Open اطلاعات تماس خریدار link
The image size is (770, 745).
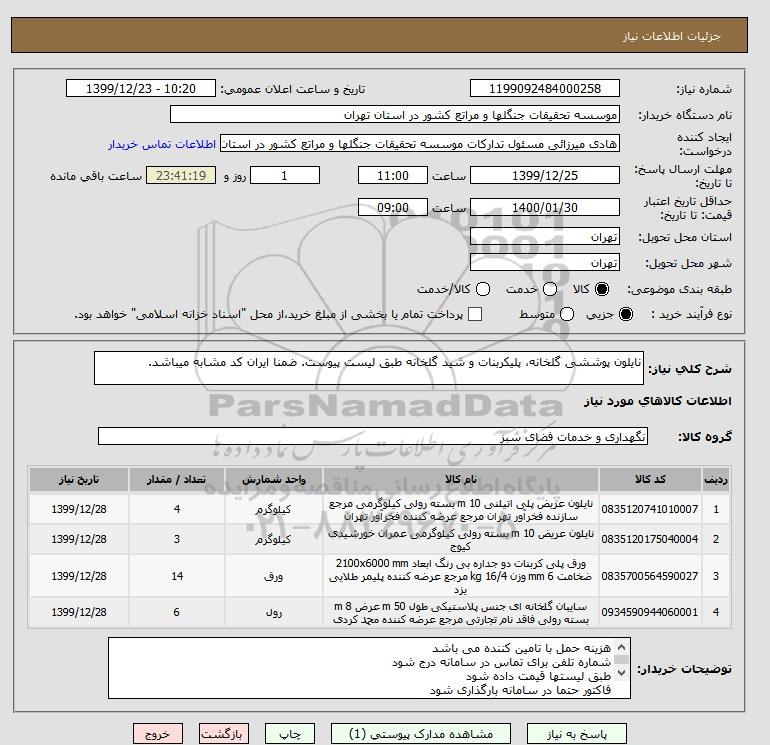[162, 144]
